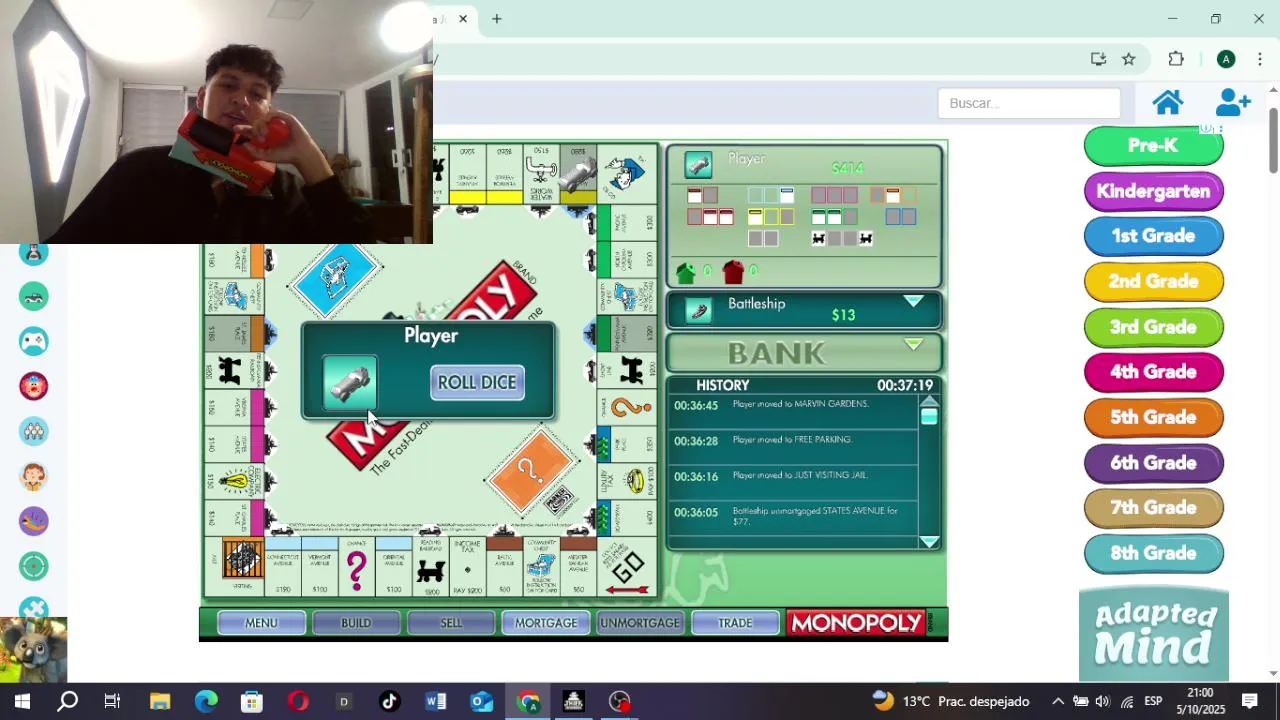This screenshot has width=1280, height=720.
Task: Expand the Battleship player panel
Action: [913, 302]
